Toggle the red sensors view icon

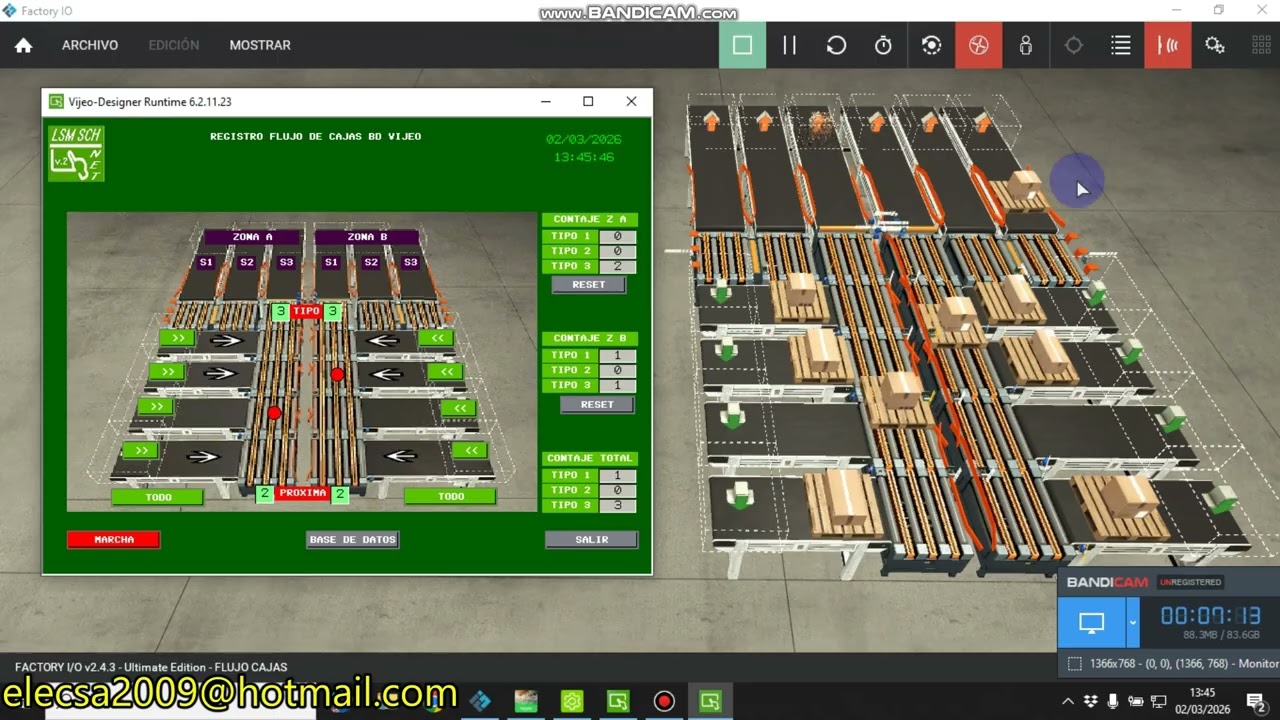click(1167, 45)
